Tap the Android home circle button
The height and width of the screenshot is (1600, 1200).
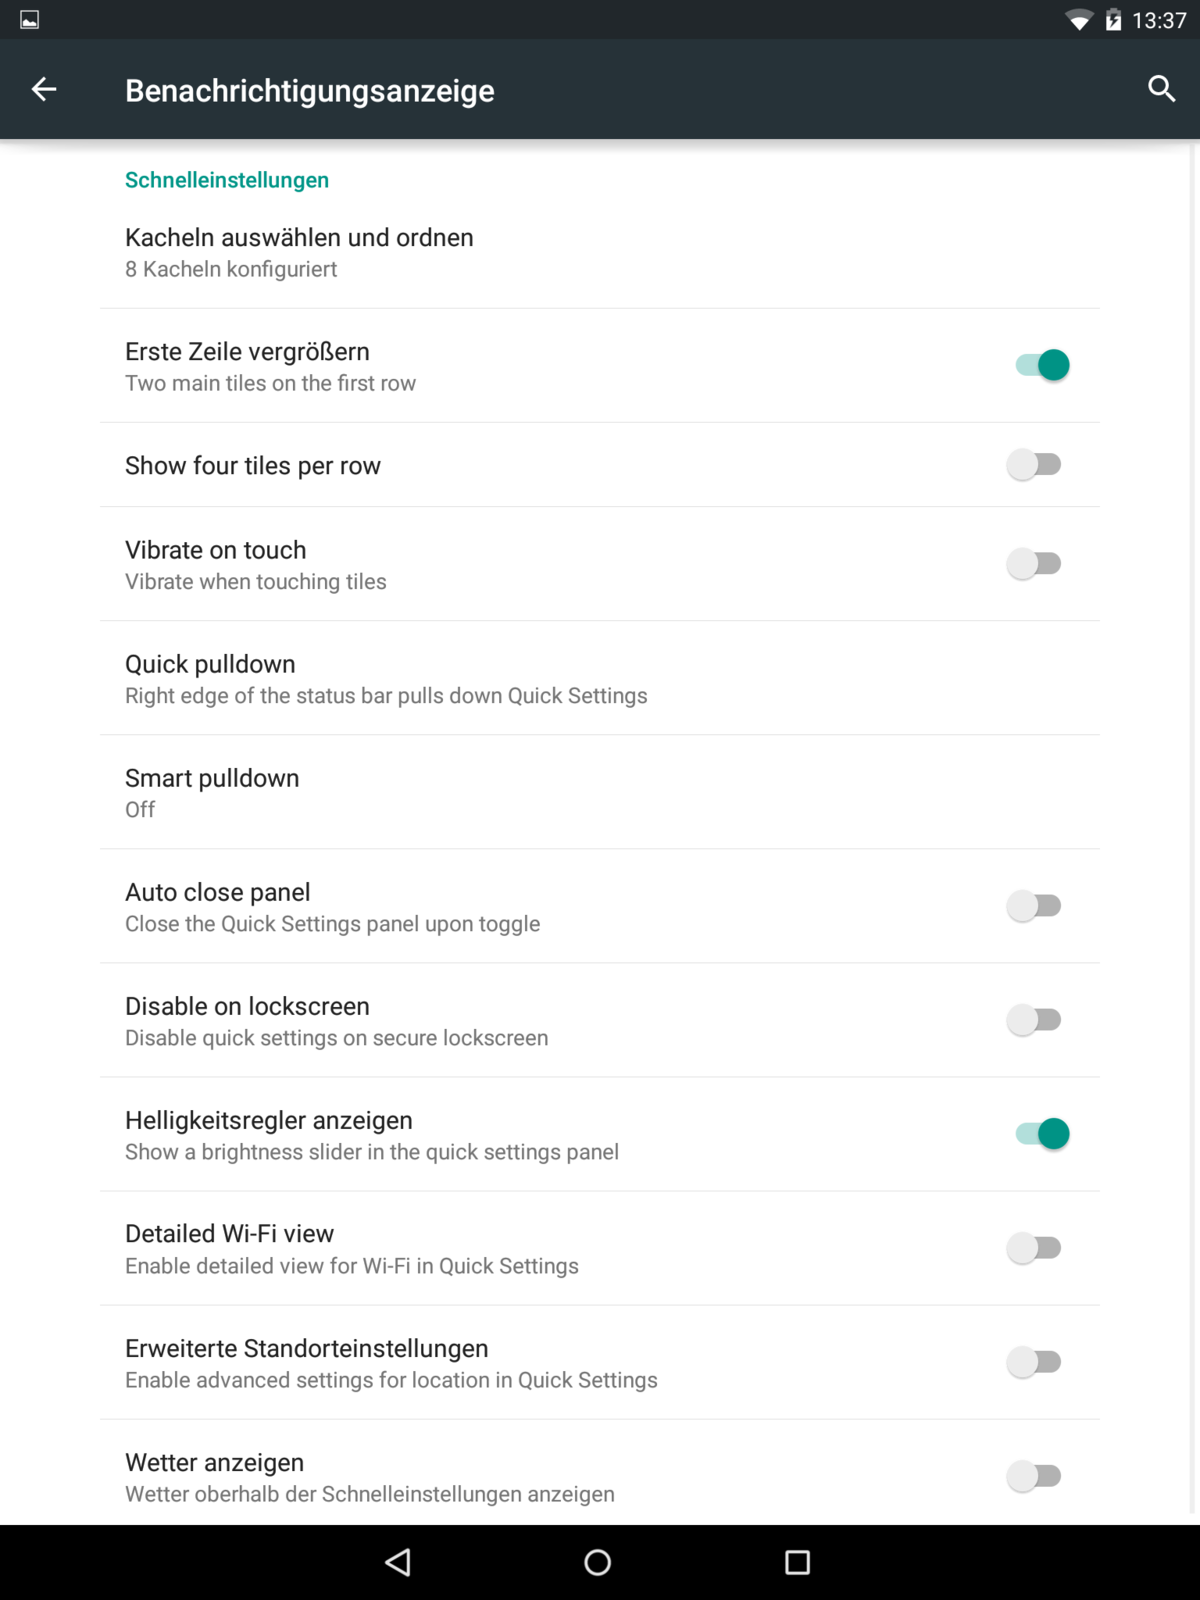pos(598,1562)
